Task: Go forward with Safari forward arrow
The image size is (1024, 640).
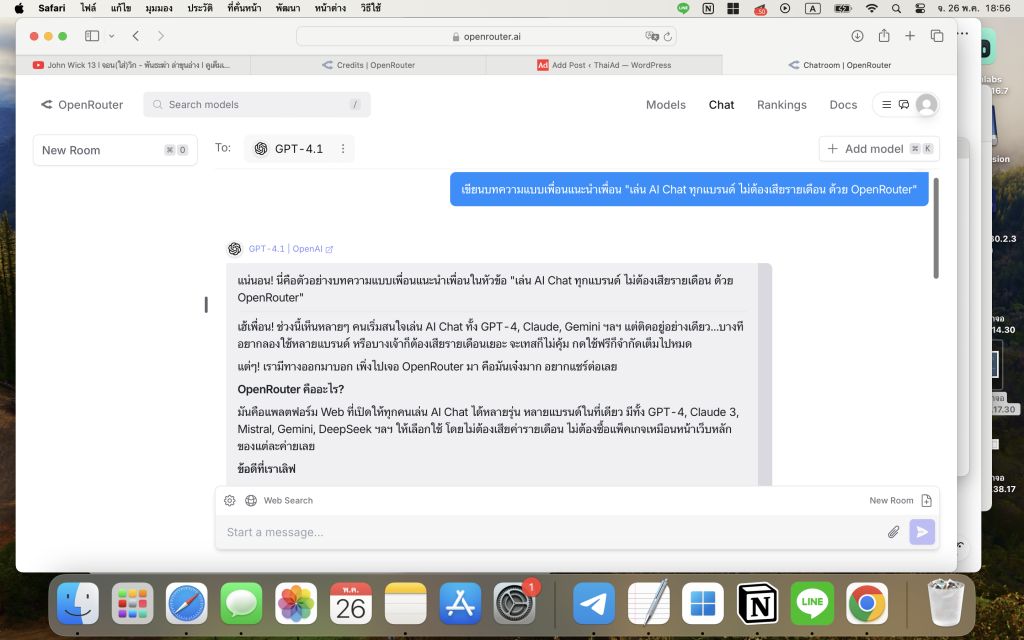Action: coord(161,36)
